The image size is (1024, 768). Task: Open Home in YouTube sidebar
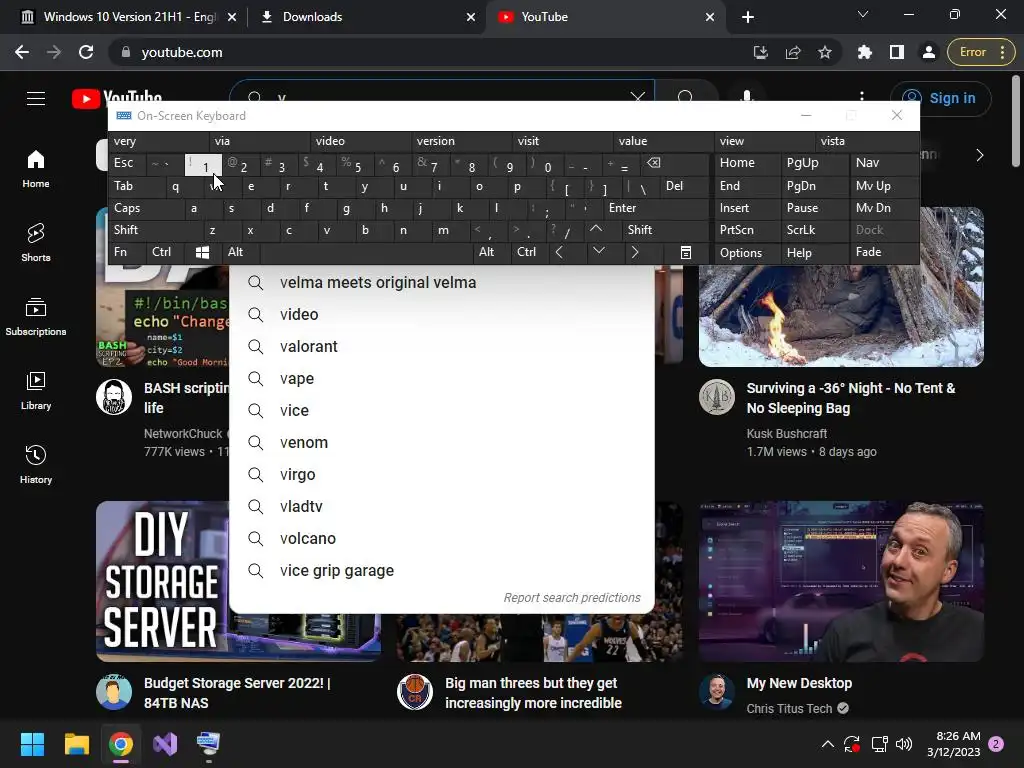click(x=36, y=168)
